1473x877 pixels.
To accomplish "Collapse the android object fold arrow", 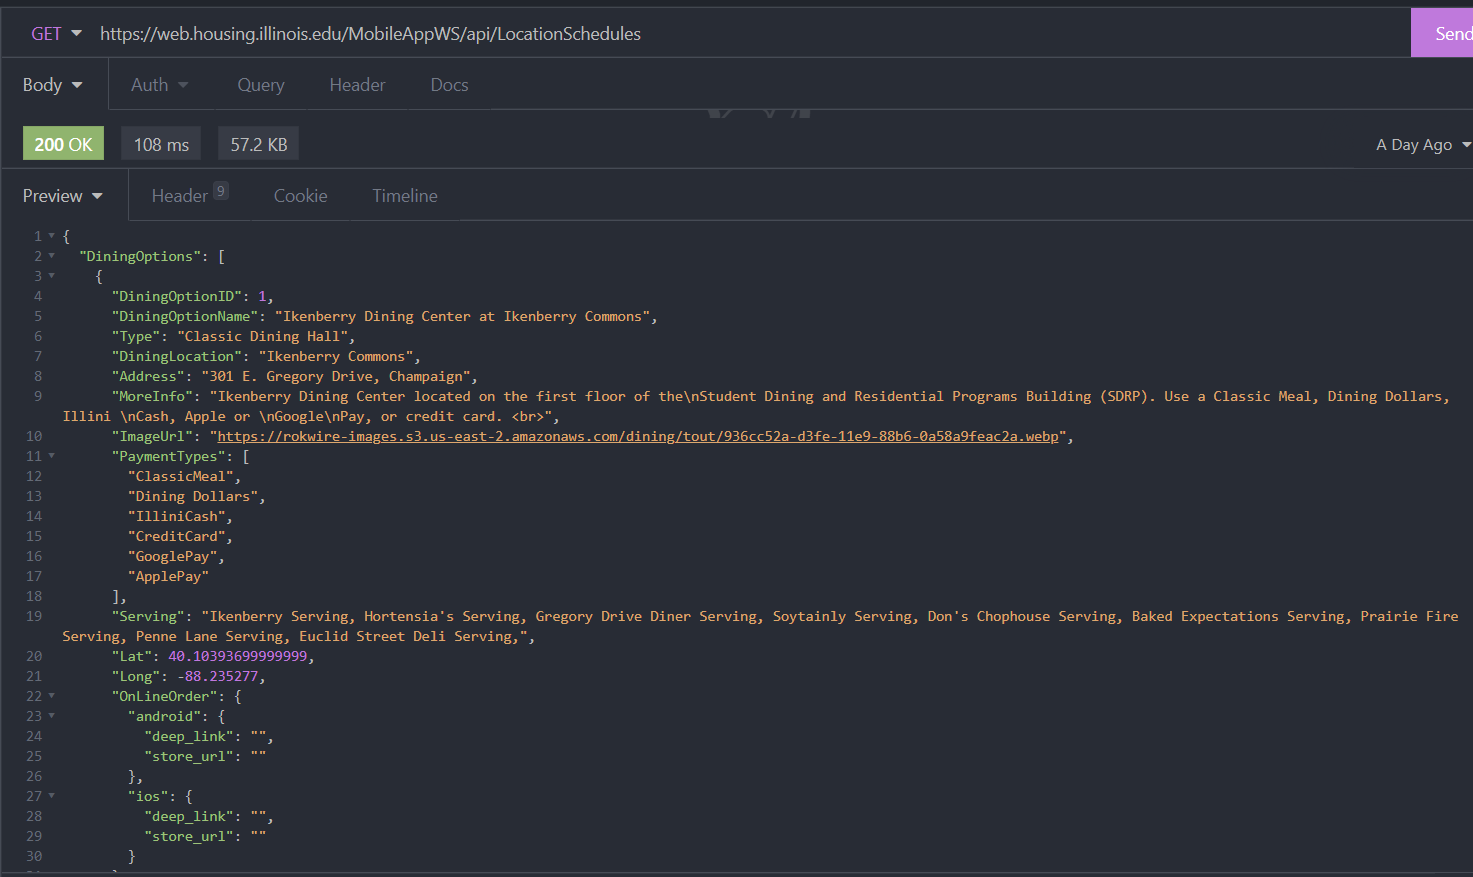I will [51, 716].
